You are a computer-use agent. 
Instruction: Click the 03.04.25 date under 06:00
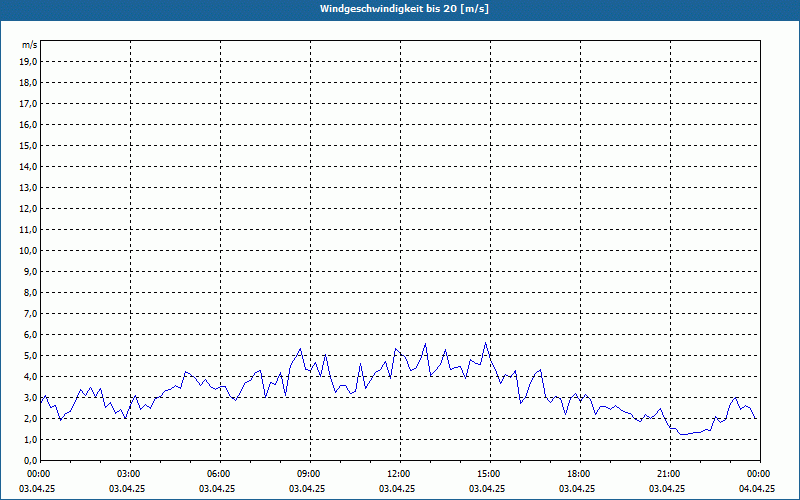click(217, 488)
